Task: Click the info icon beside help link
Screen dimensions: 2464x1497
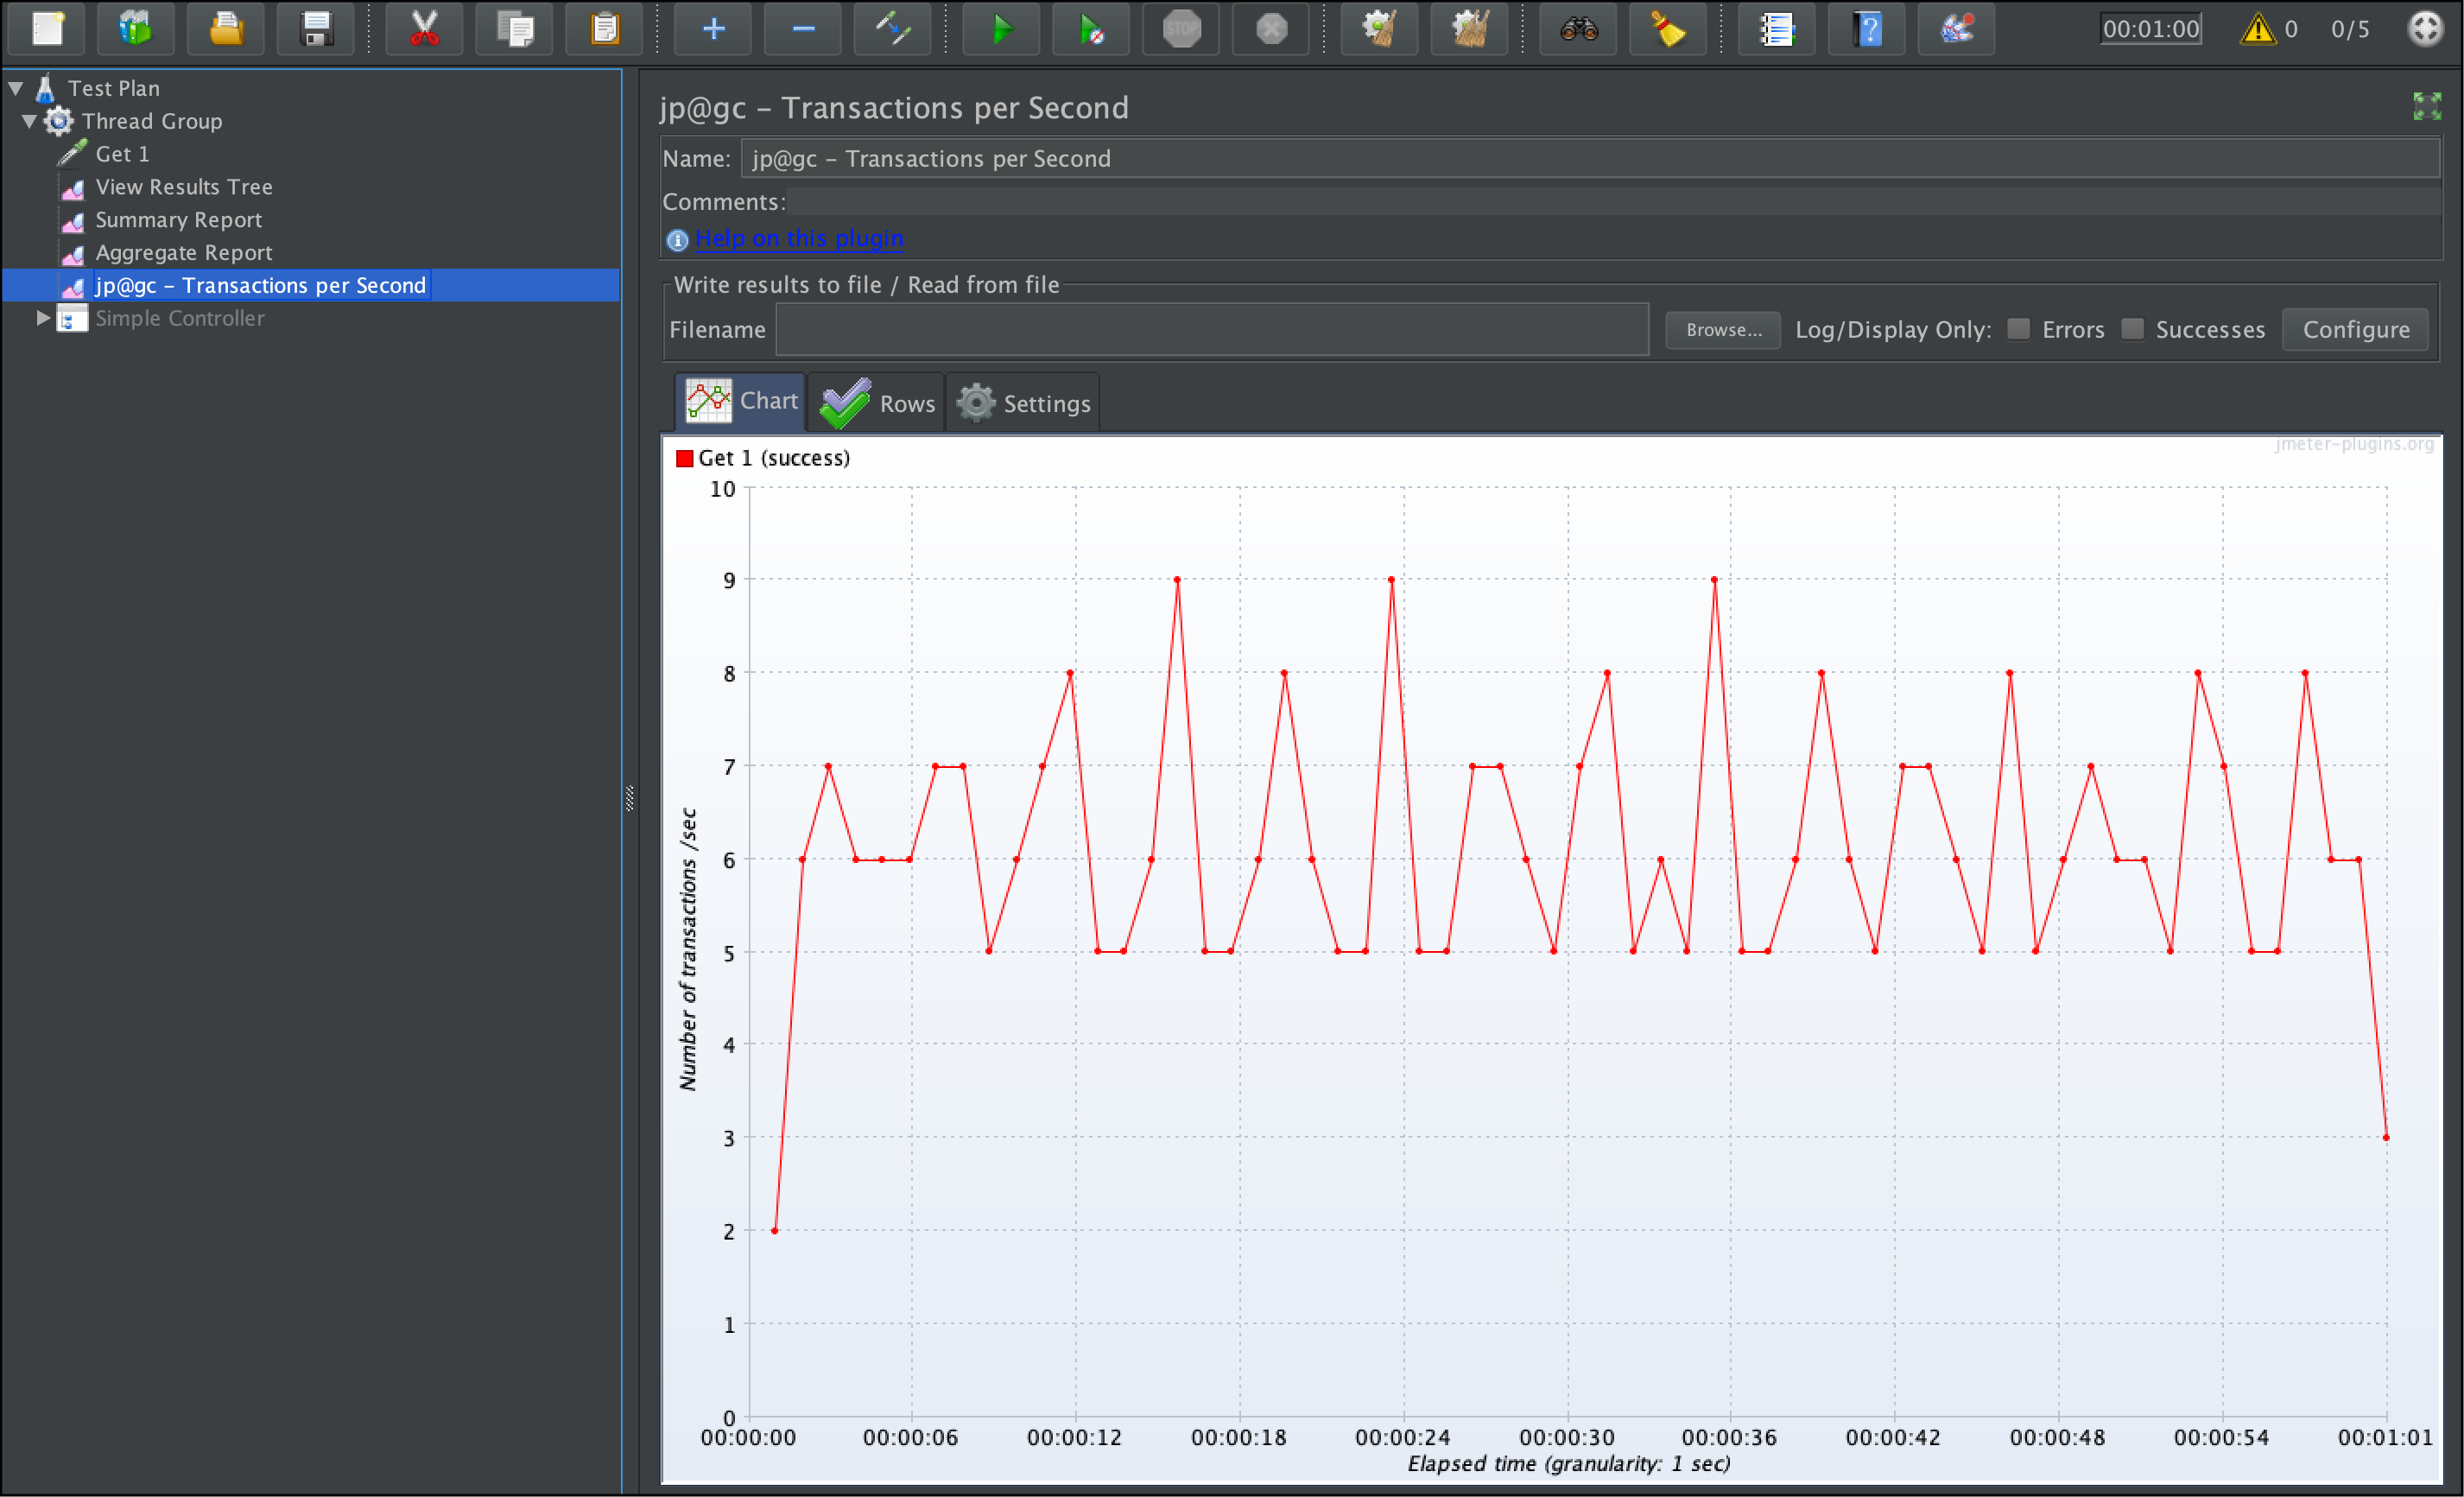Action: (677, 240)
